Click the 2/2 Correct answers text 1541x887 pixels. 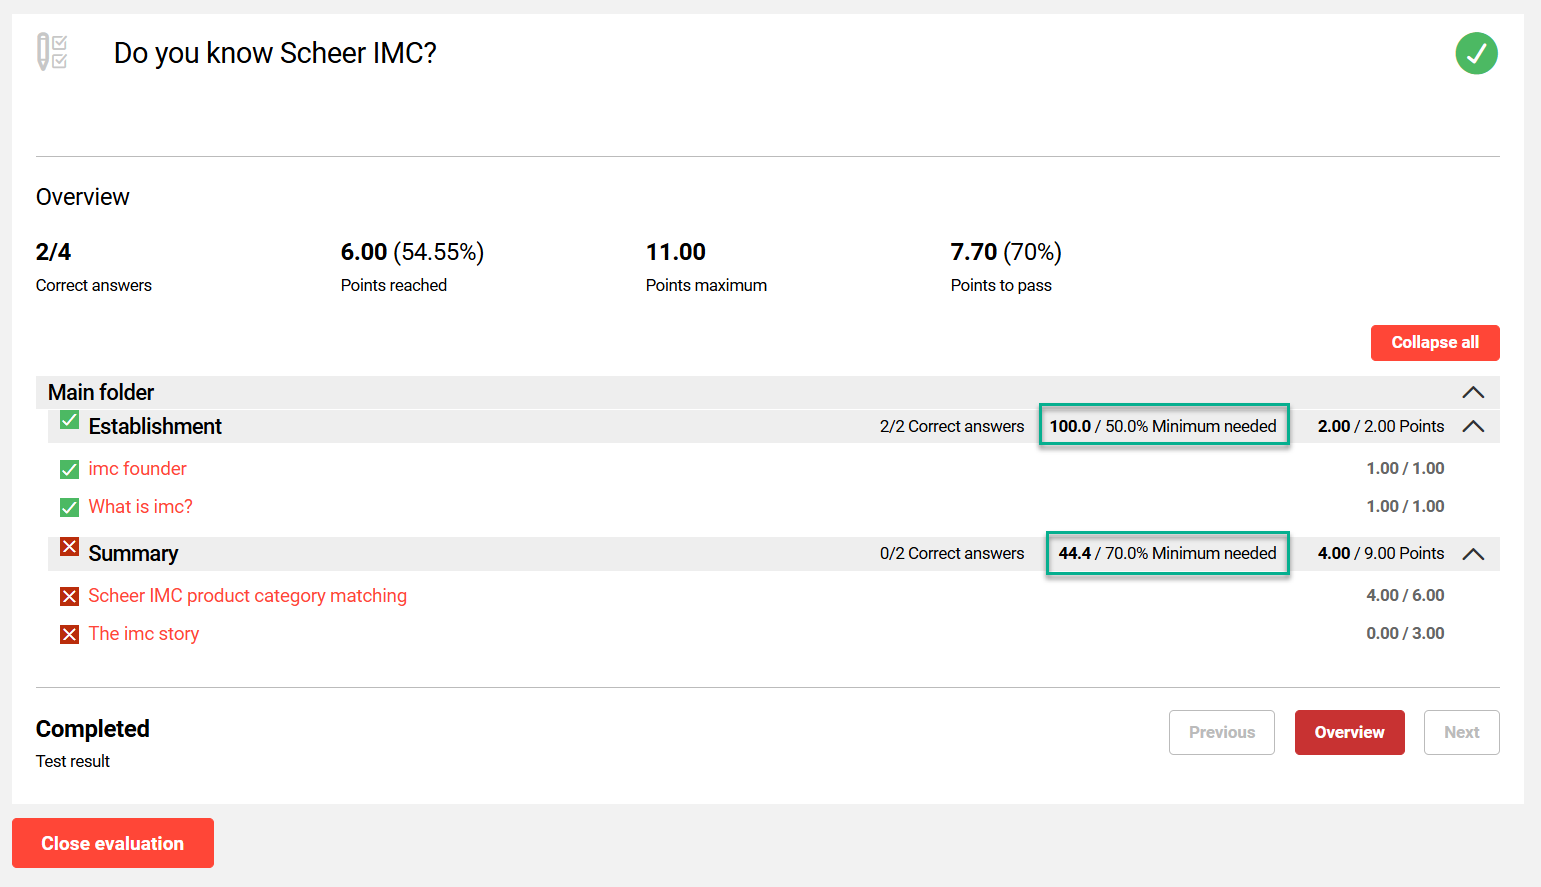tap(952, 426)
